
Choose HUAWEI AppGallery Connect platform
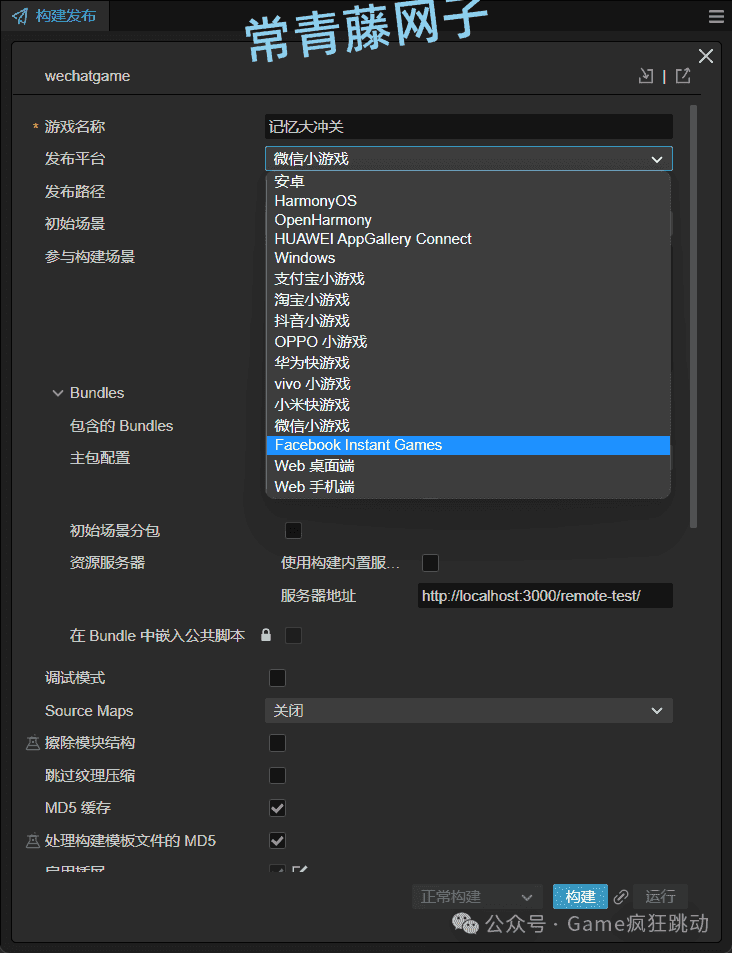(468, 239)
